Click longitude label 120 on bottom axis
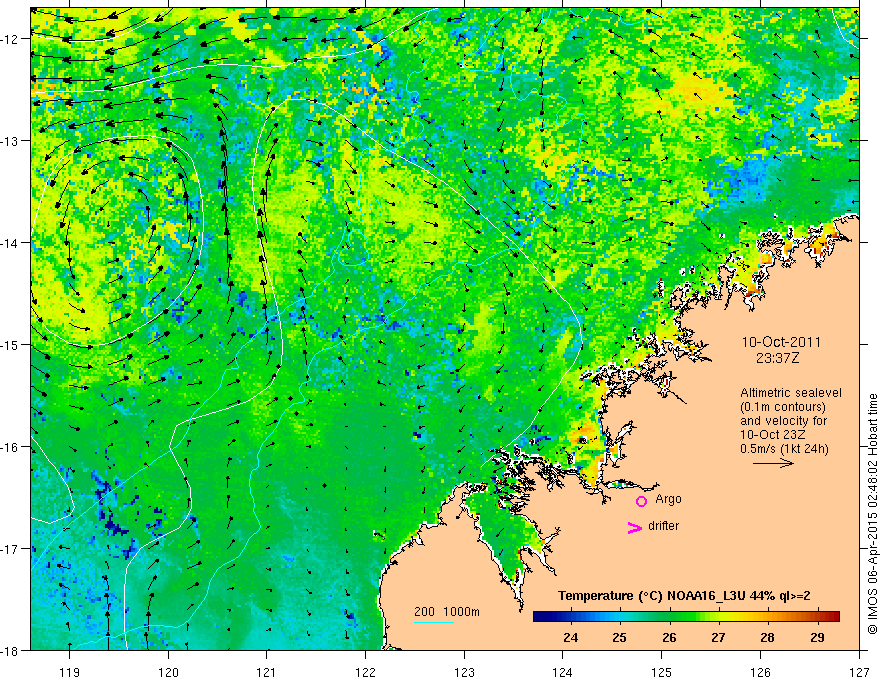 tap(168, 672)
